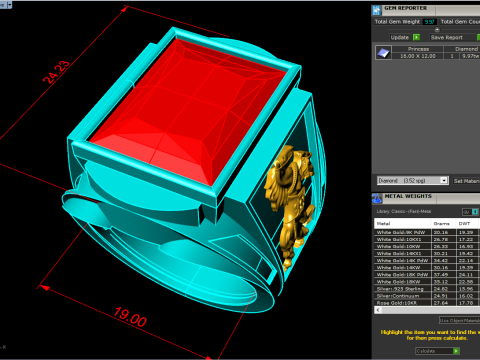Click the Gem Reporter panel icon
This screenshot has height=360, width=480.
377,10
